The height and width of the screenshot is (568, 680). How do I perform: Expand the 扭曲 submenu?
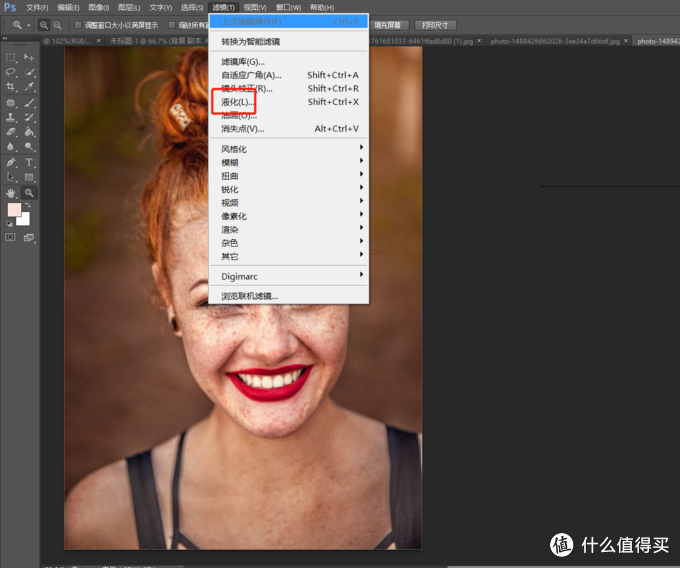pos(289,176)
